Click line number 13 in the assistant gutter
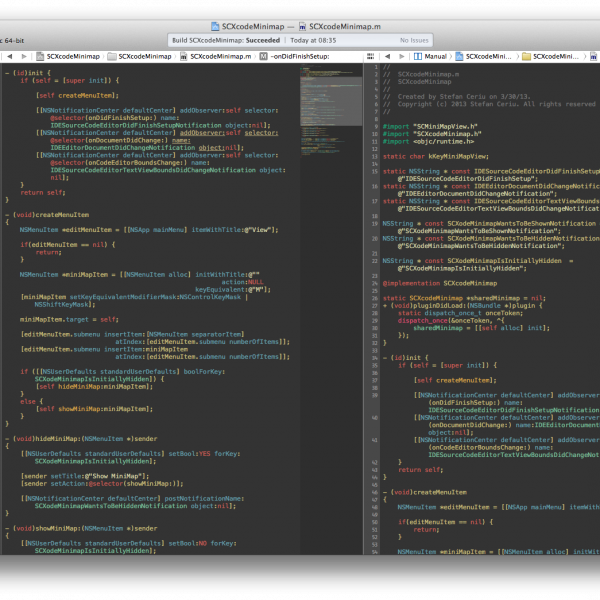Screen dimensions: 600x600 point(375,157)
